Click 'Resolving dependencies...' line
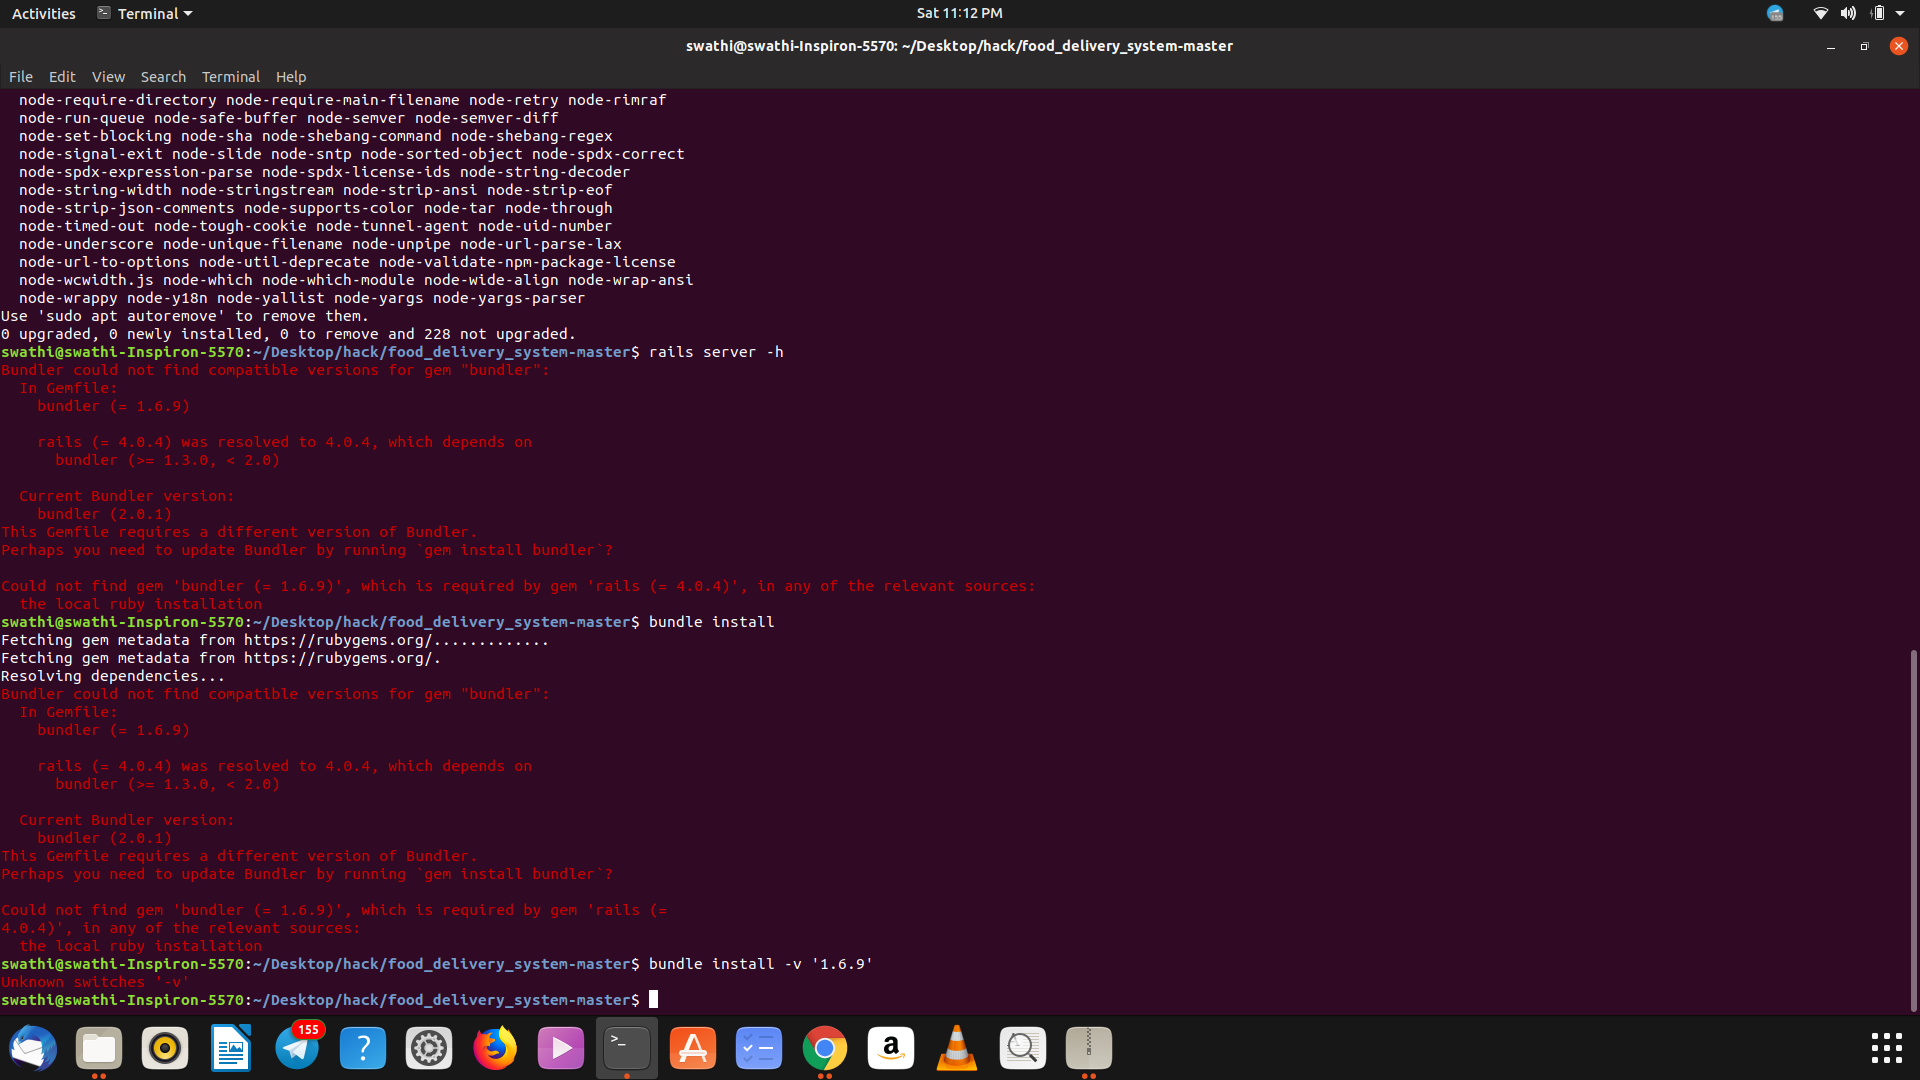The height and width of the screenshot is (1080, 1920). pyautogui.click(x=113, y=676)
